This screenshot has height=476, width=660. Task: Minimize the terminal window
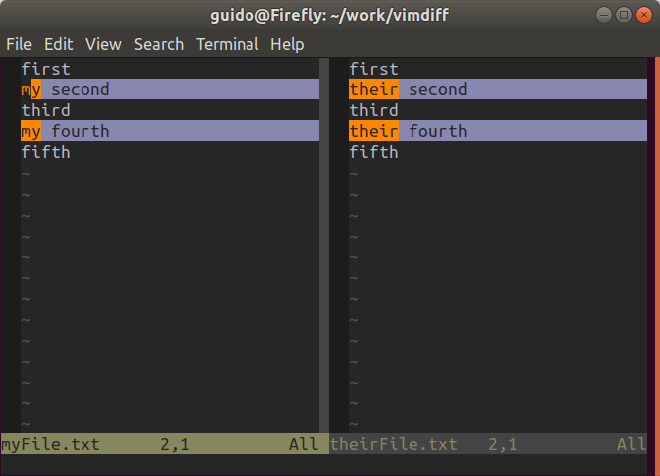[605, 15]
